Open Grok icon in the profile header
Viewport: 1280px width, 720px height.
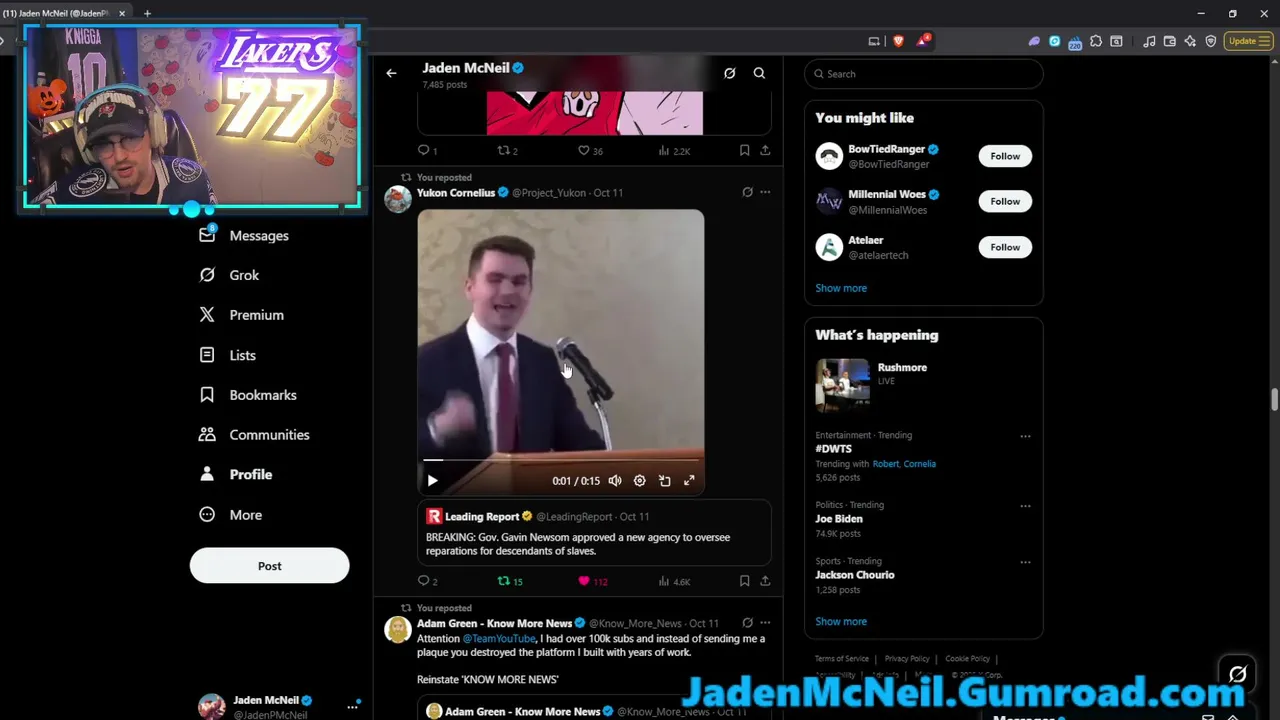pos(729,73)
